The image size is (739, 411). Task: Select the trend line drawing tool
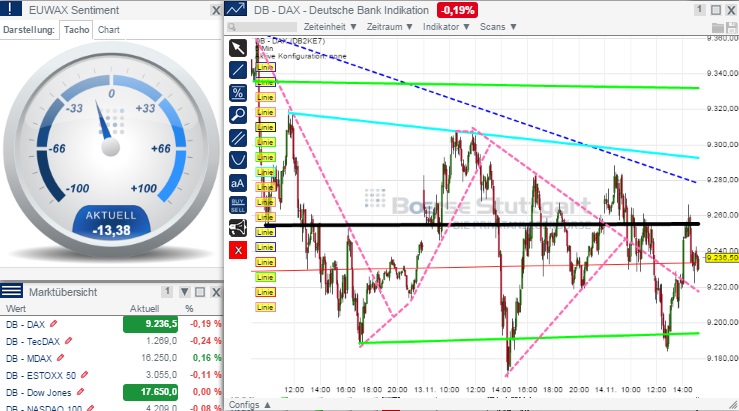(238, 70)
